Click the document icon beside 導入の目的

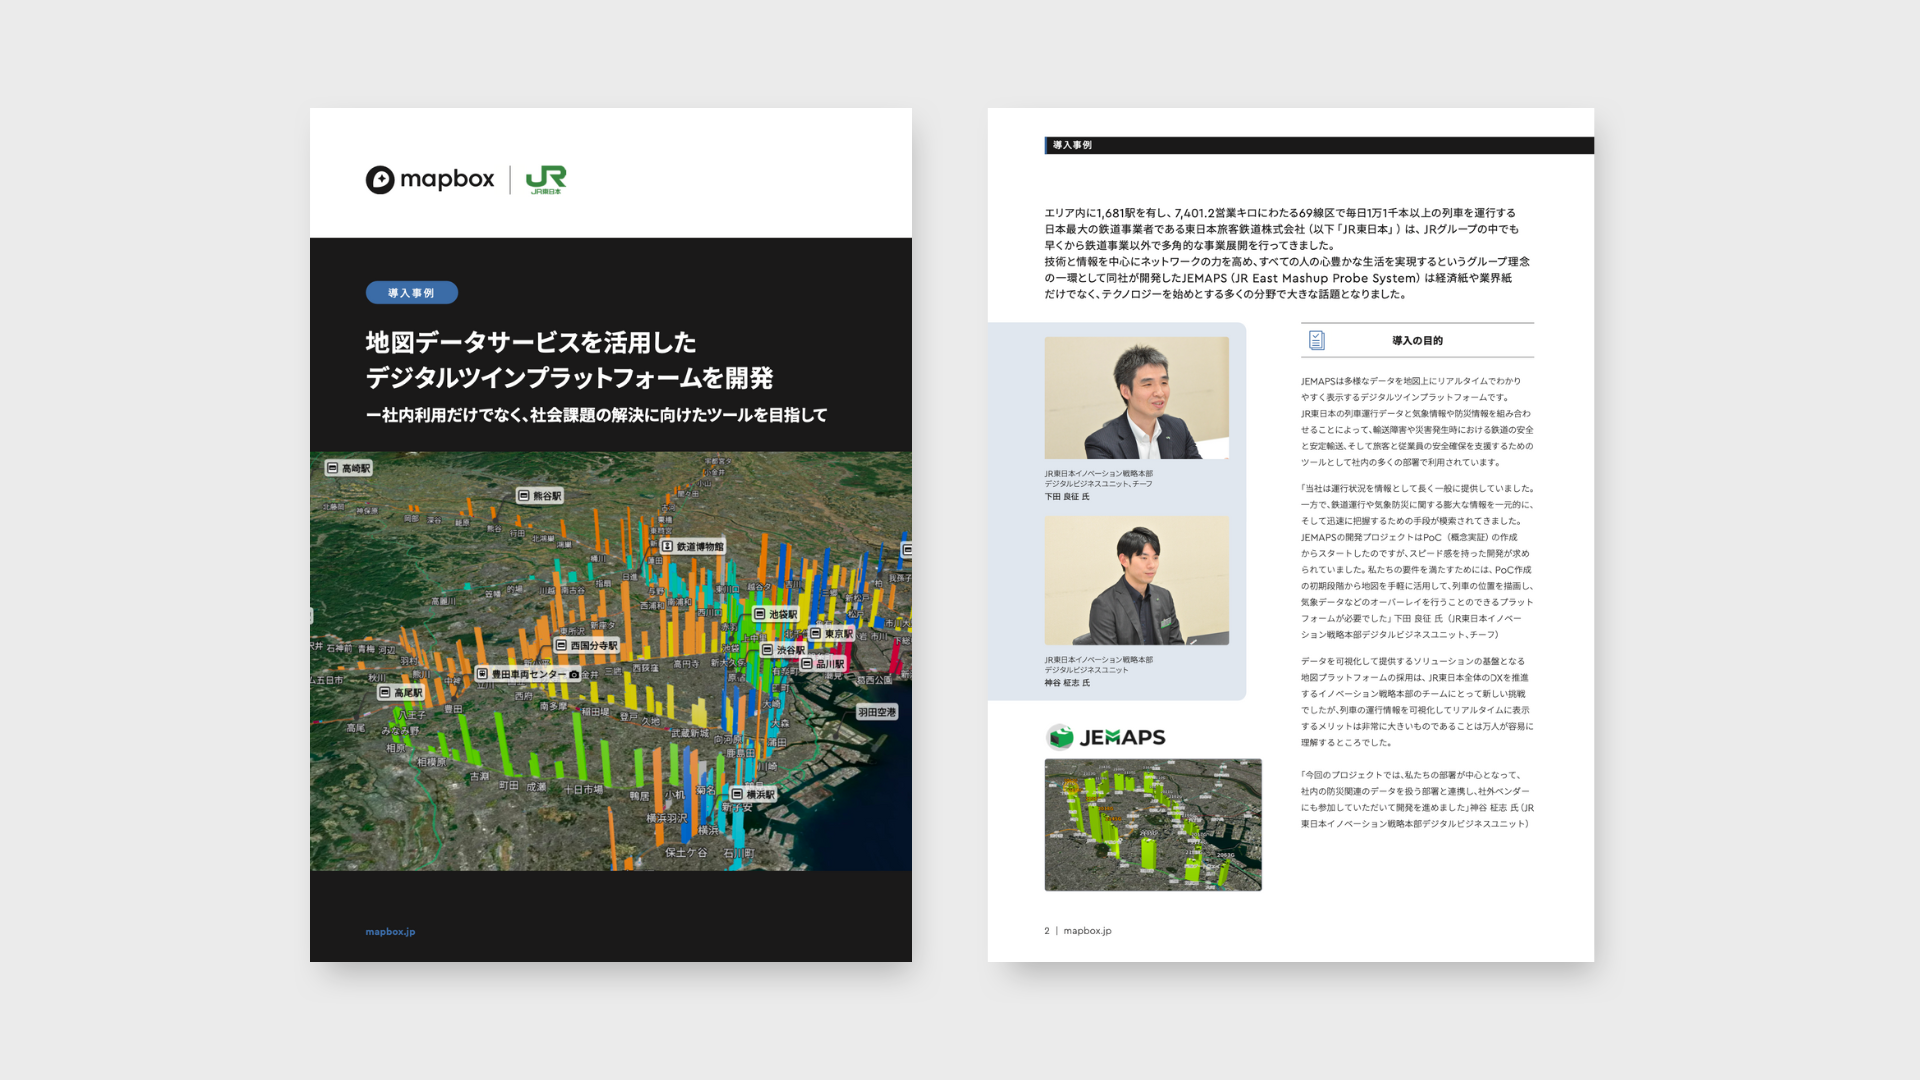tap(1317, 341)
